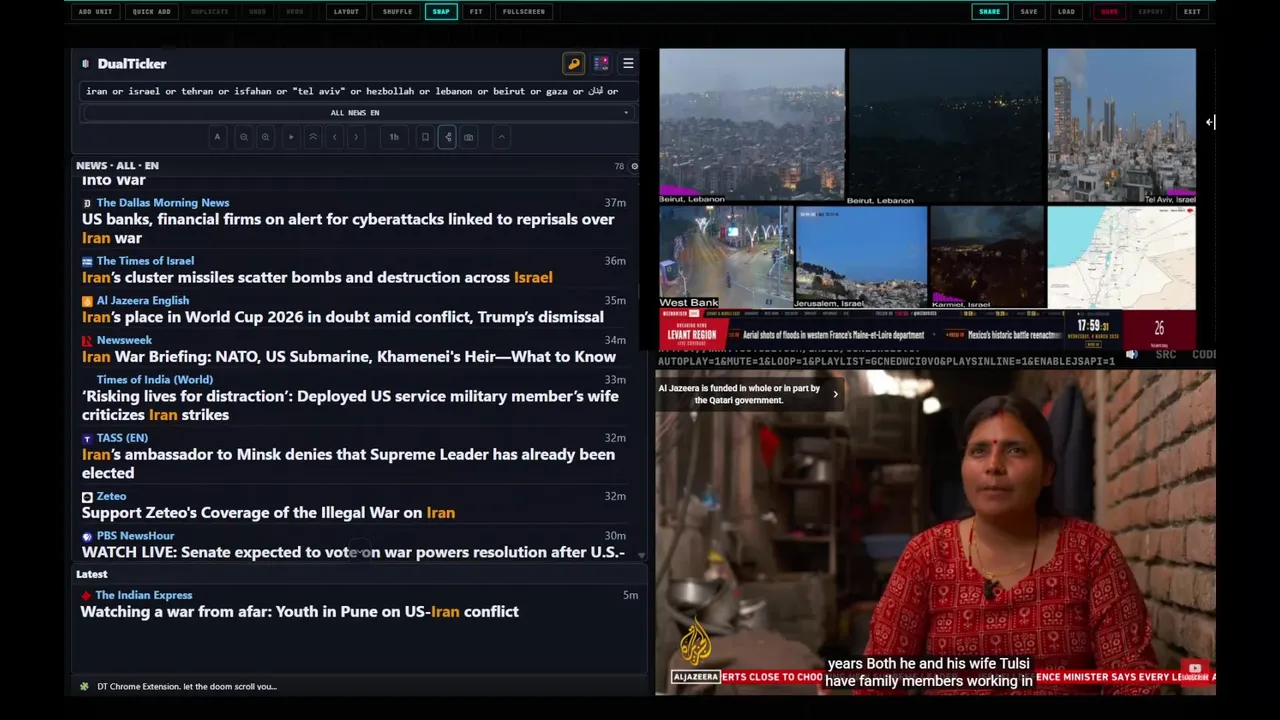Click the FIT button
The image size is (1280, 720).
click(476, 12)
